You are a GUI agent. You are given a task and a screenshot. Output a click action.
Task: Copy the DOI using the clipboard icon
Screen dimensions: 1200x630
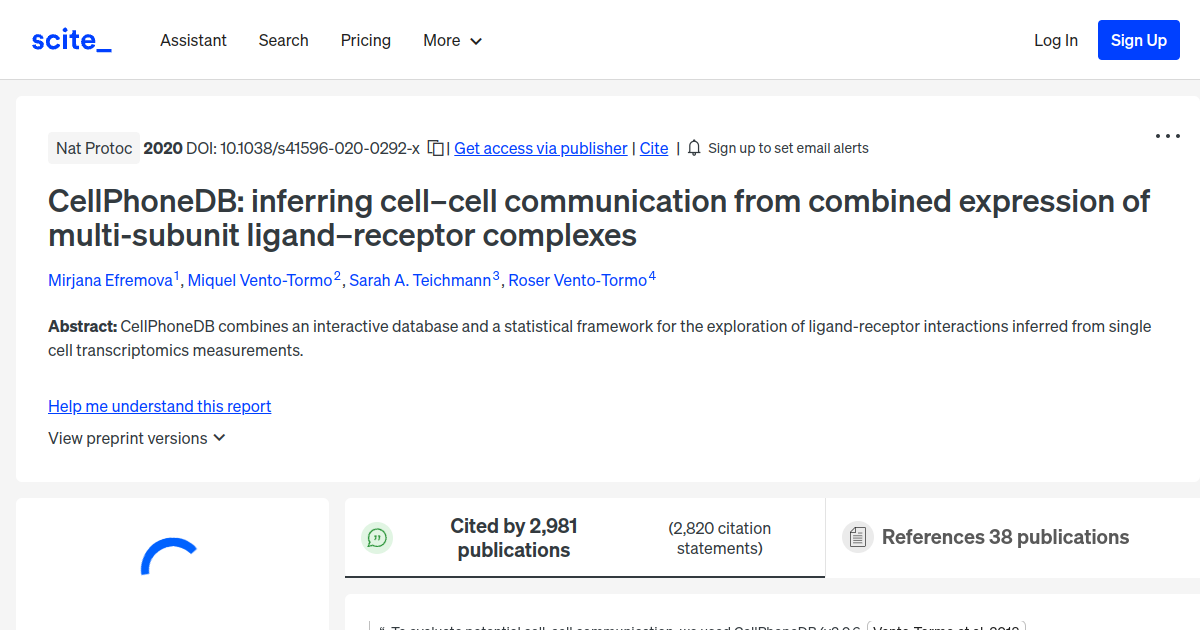[435, 147]
